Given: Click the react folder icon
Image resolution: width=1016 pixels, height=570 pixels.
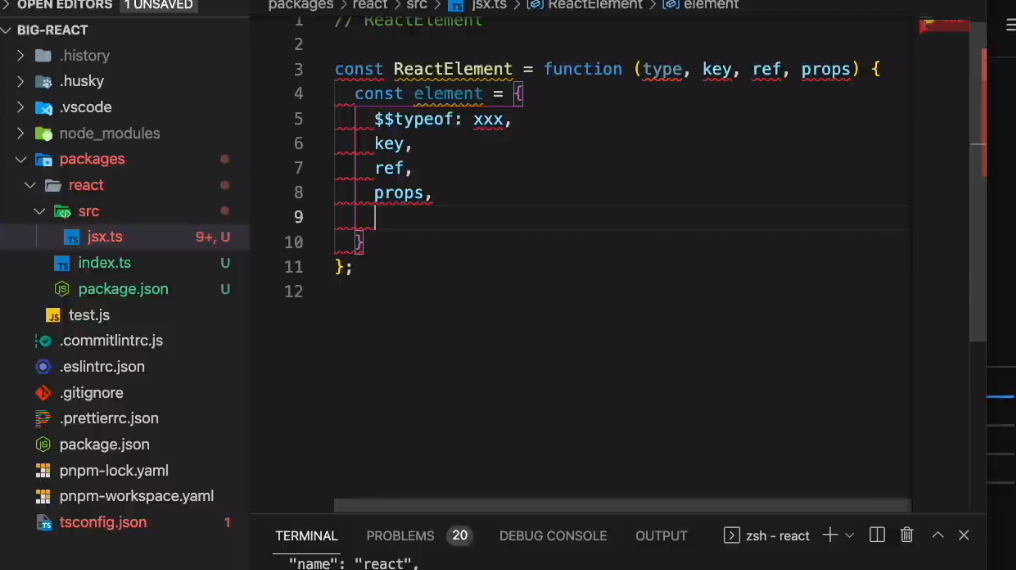Looking at the screenshot, I should (53, 185).
